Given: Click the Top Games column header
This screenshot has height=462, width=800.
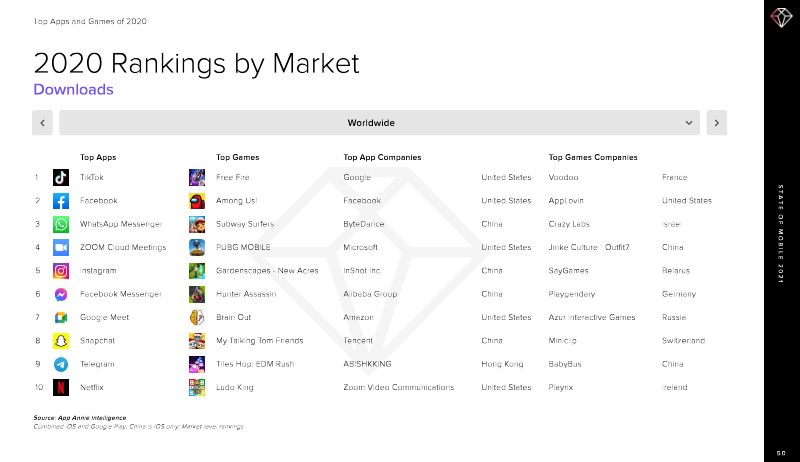Looking at the screenshot, I should [238, 157].
